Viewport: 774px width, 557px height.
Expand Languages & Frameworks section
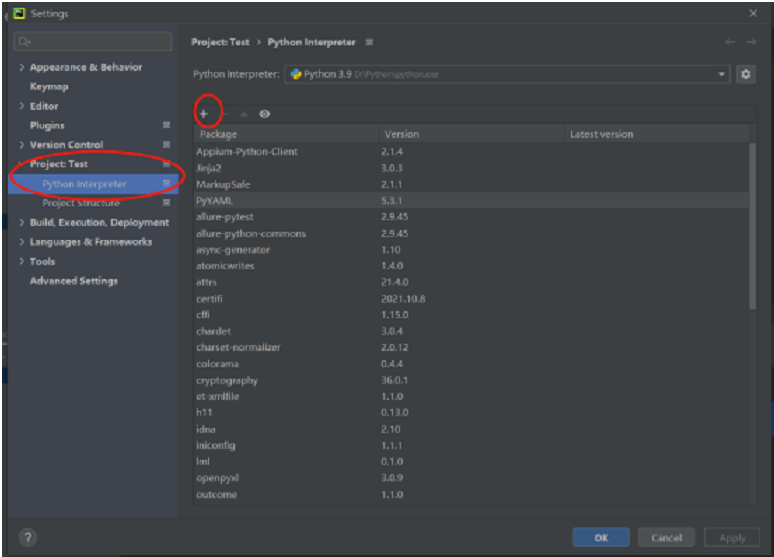tap(21, 241)
